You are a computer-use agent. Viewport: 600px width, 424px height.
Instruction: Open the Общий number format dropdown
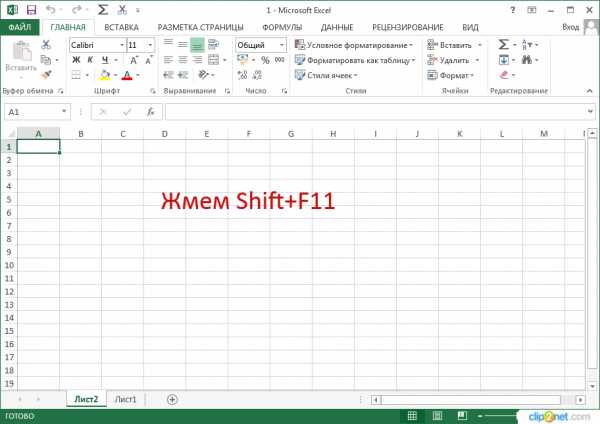click(282, 45)
